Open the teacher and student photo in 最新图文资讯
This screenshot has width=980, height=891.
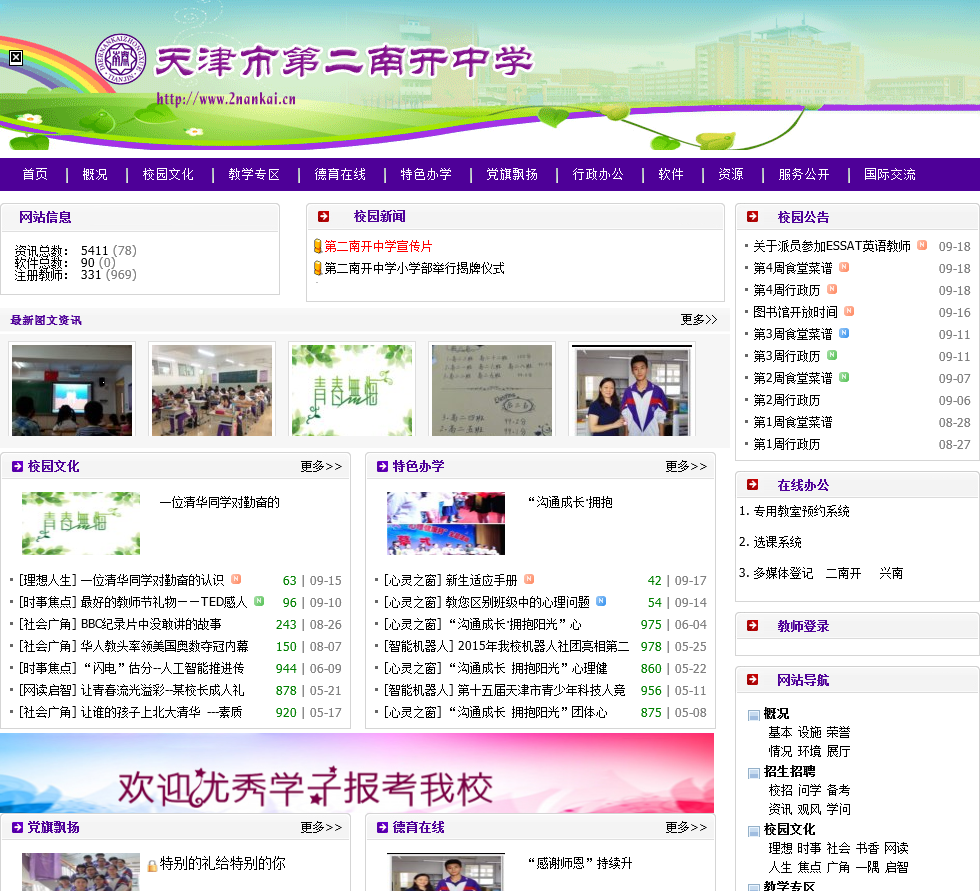(x=632, y=390)
